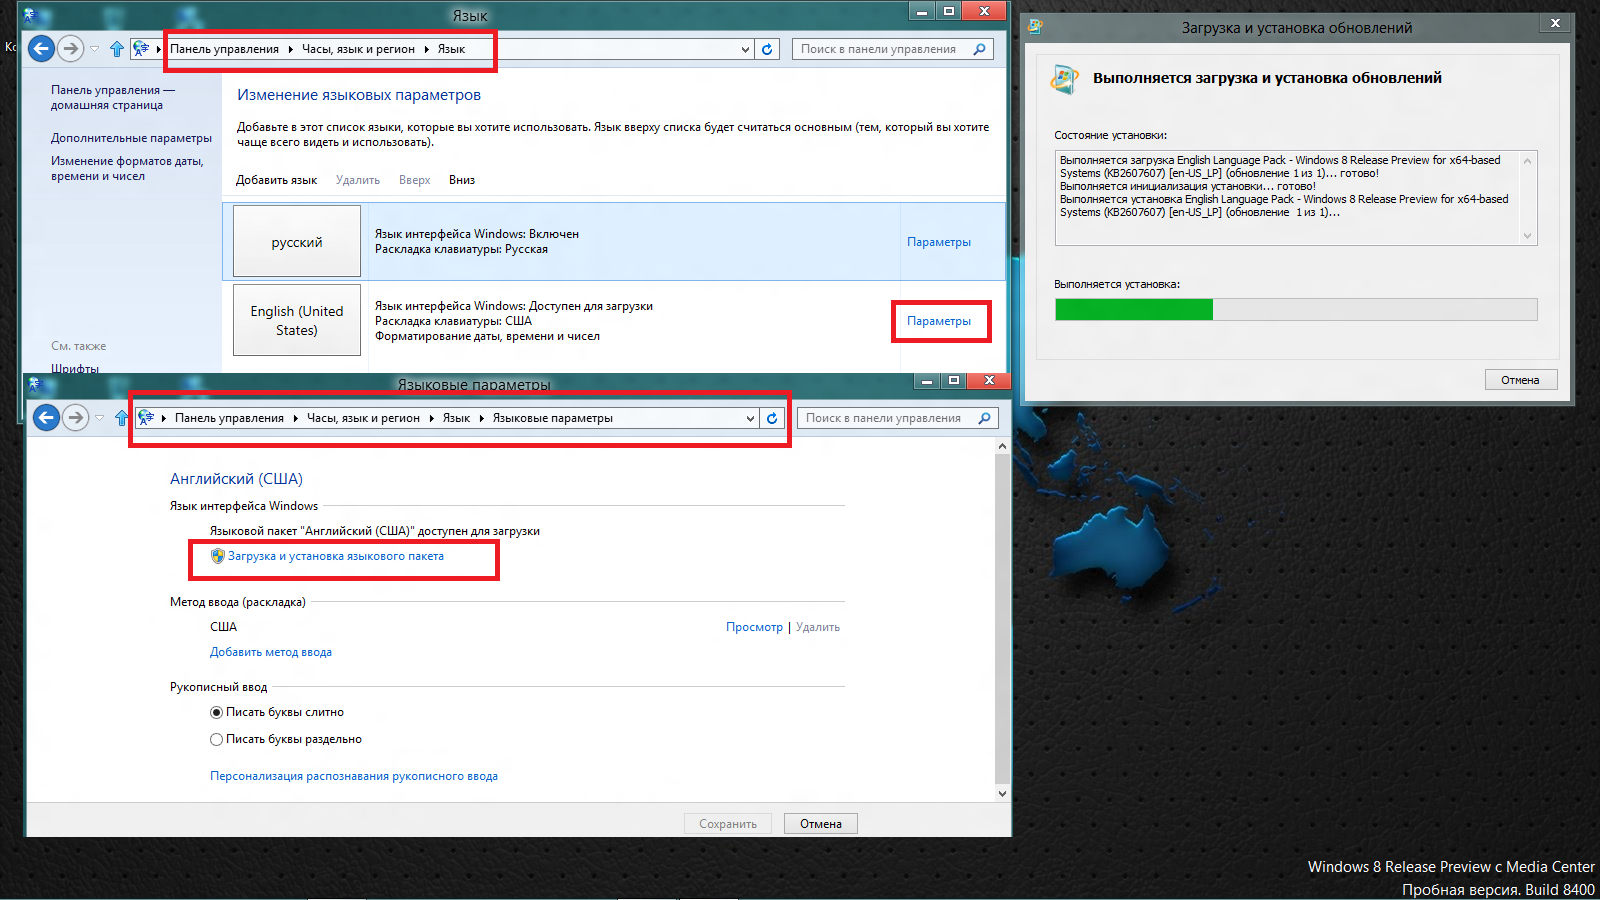Expand the breadcrumb arrow after Панель управления in the Язык window
1600x900 pixels.
[x=291, y=49]
